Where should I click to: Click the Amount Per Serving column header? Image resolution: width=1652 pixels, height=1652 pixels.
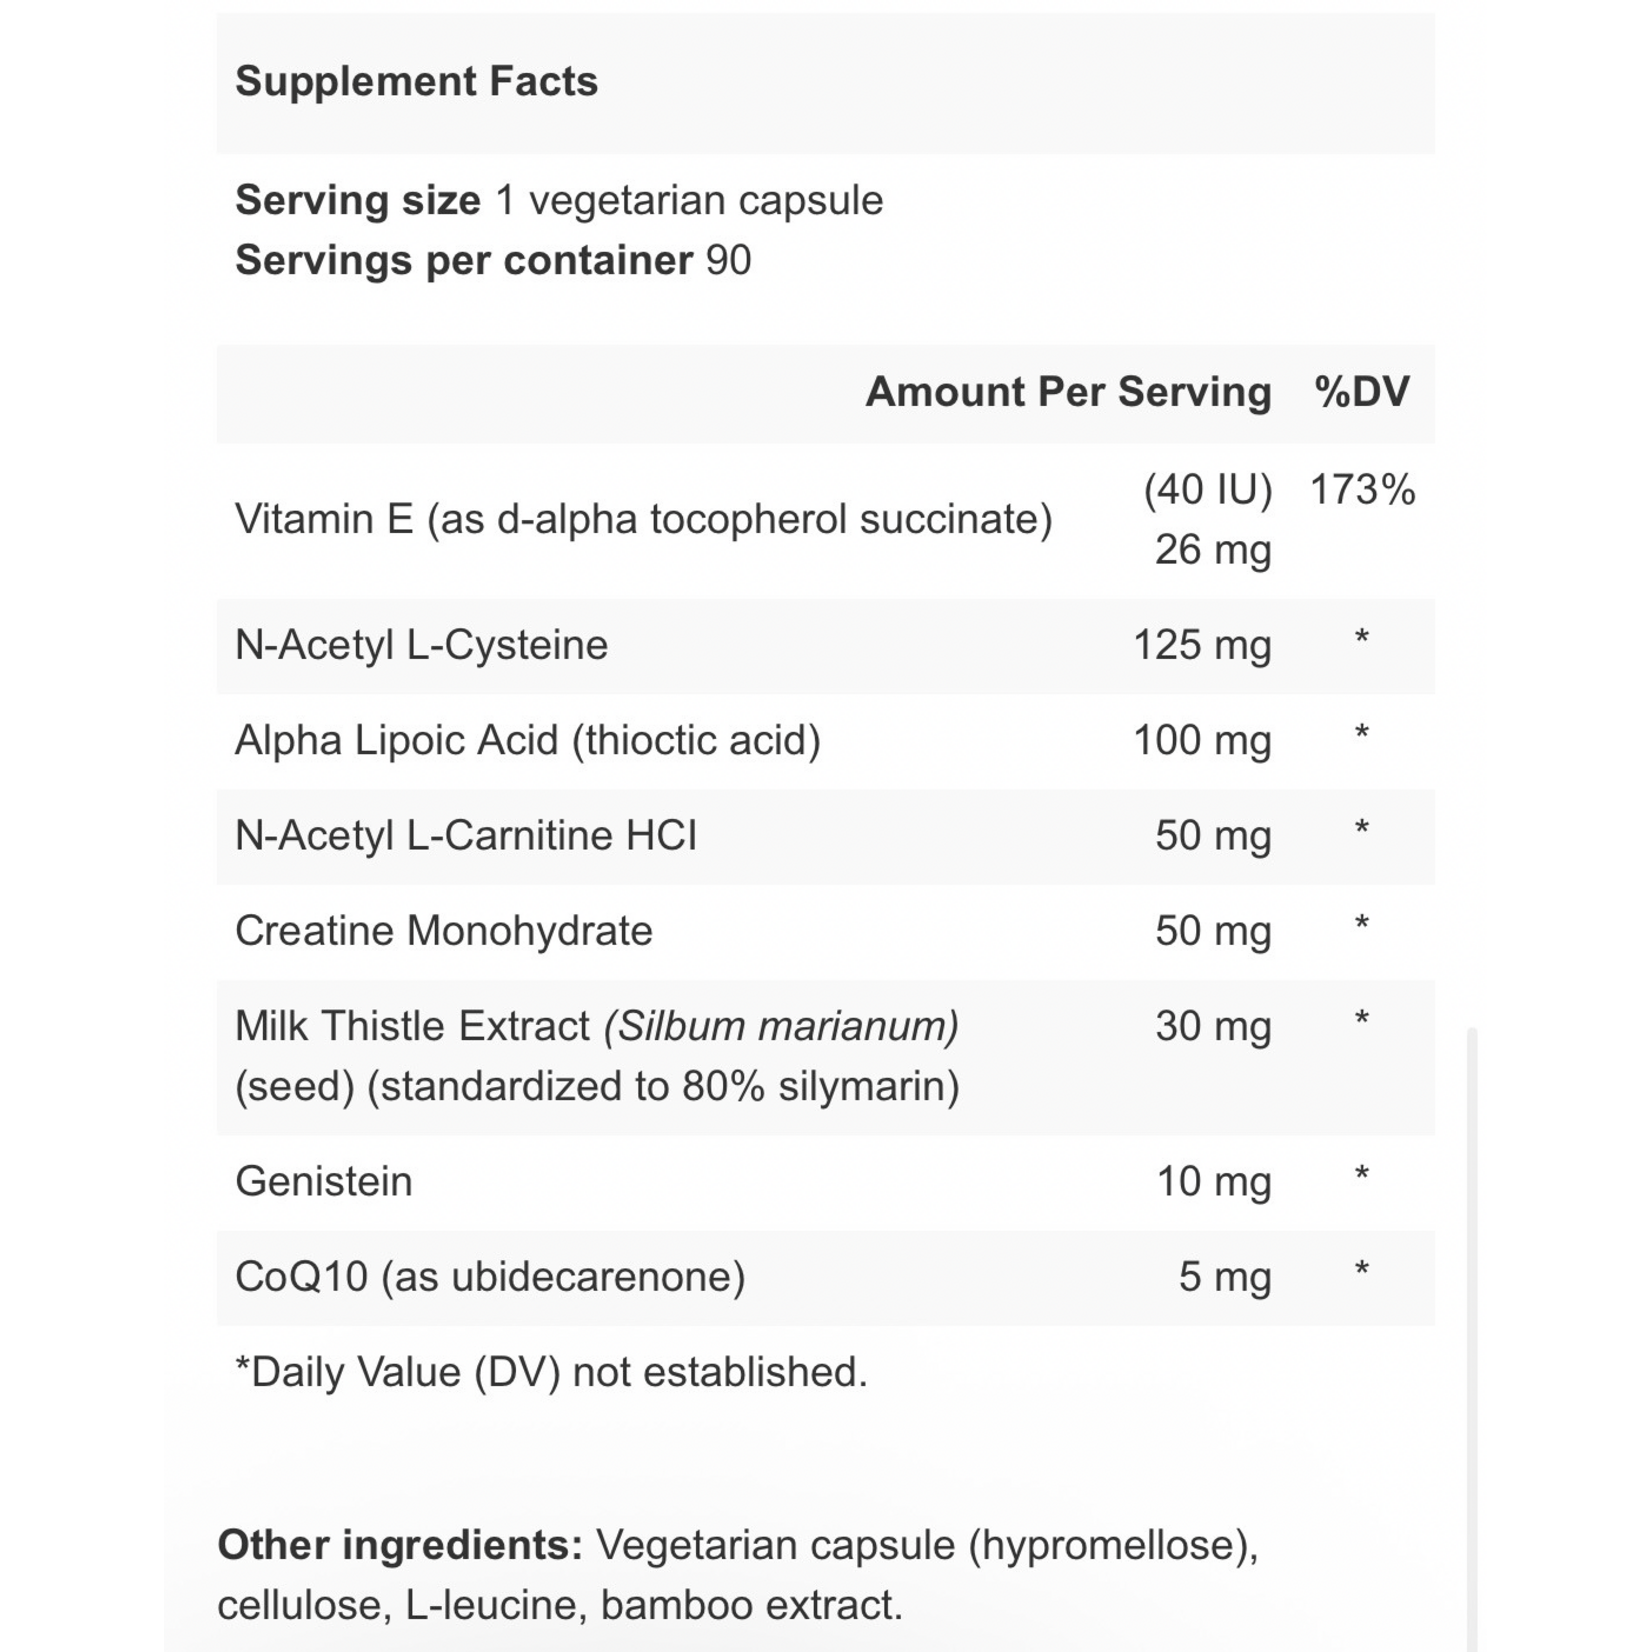tap(1068, 392)
